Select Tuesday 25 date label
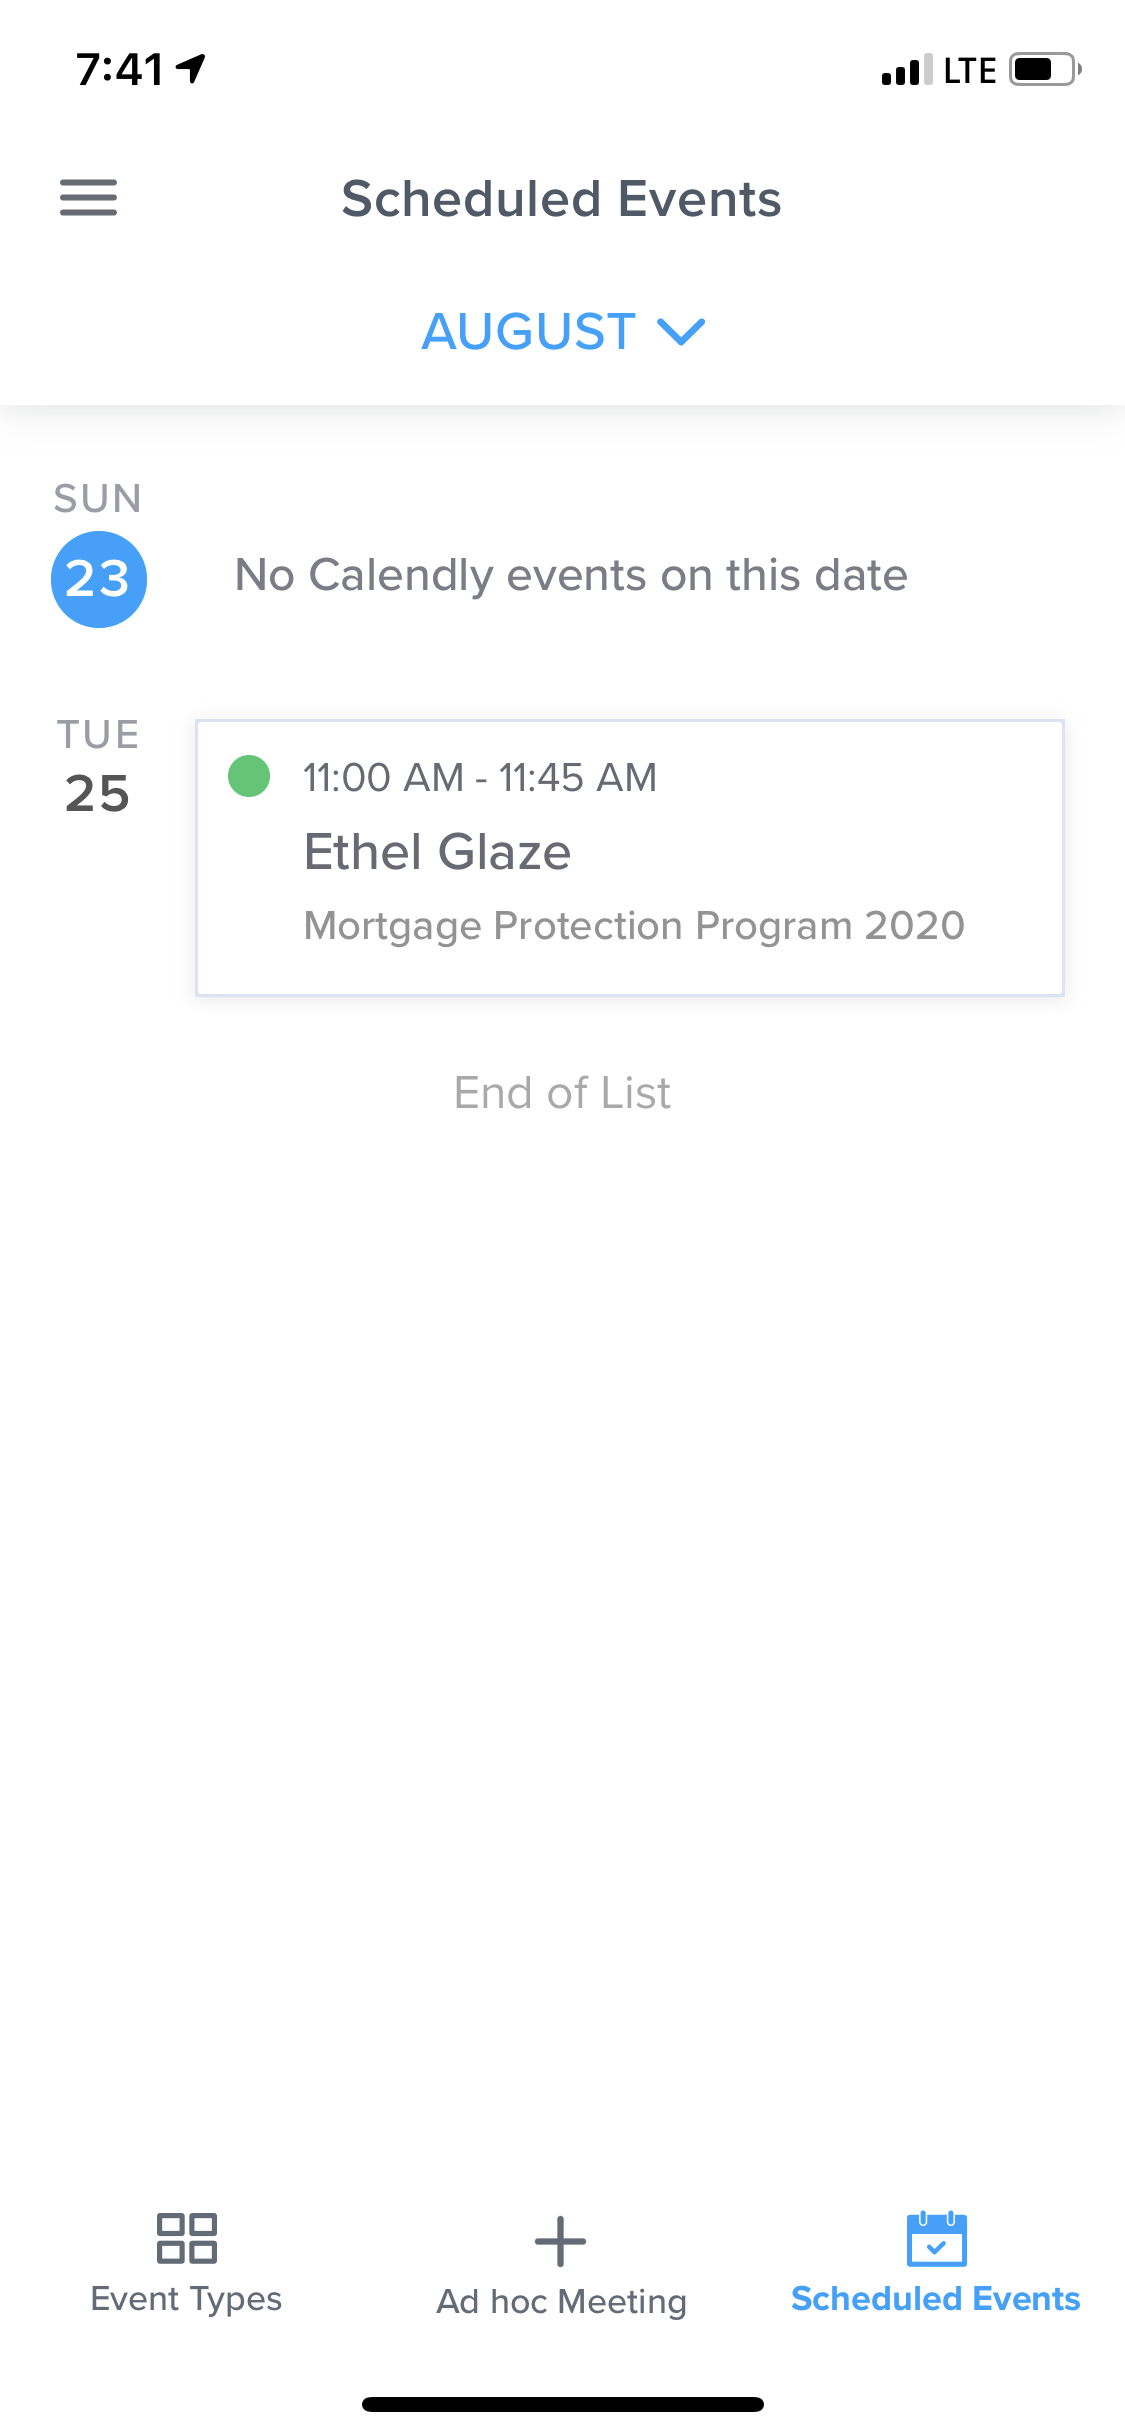The width and height of the screenshot is (1125, 2436). [x=98, y=793]
